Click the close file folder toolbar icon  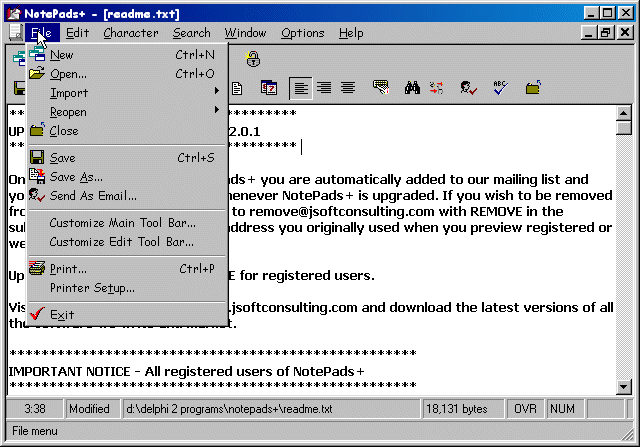click(x=533, y=88)
